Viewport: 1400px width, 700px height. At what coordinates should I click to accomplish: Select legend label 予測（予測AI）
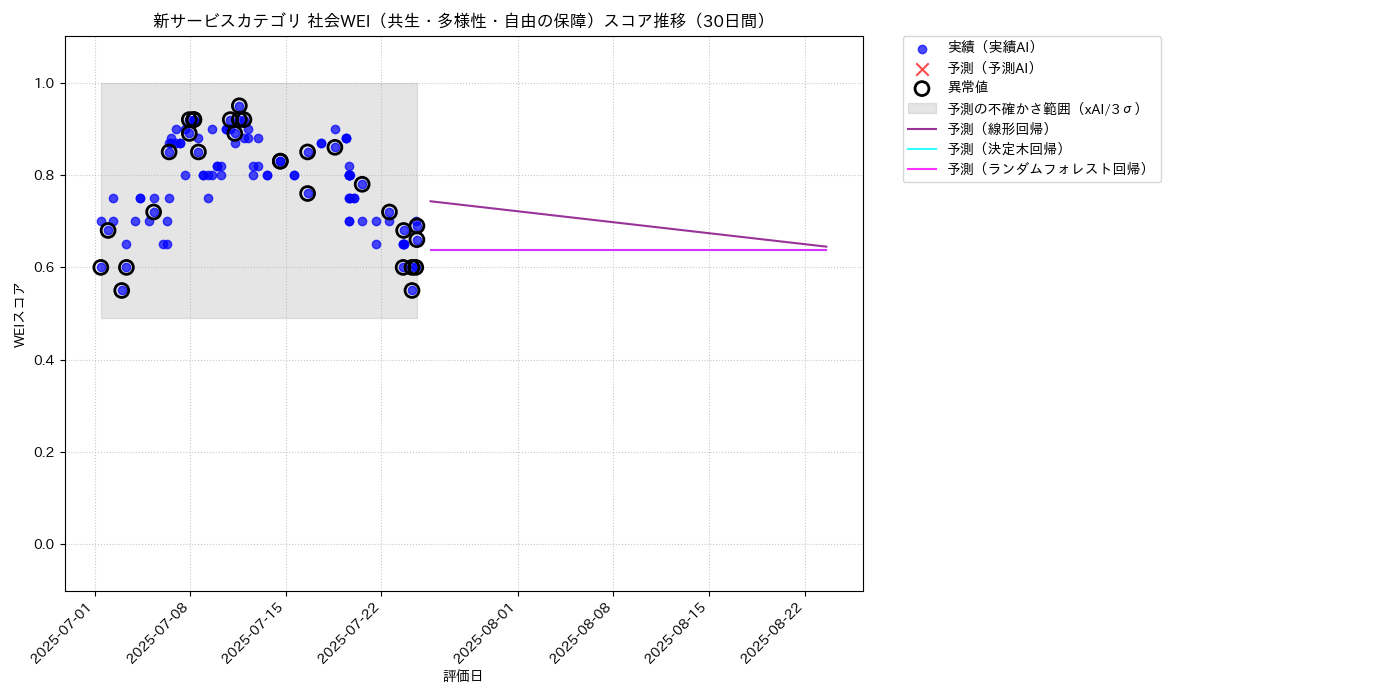992,68
